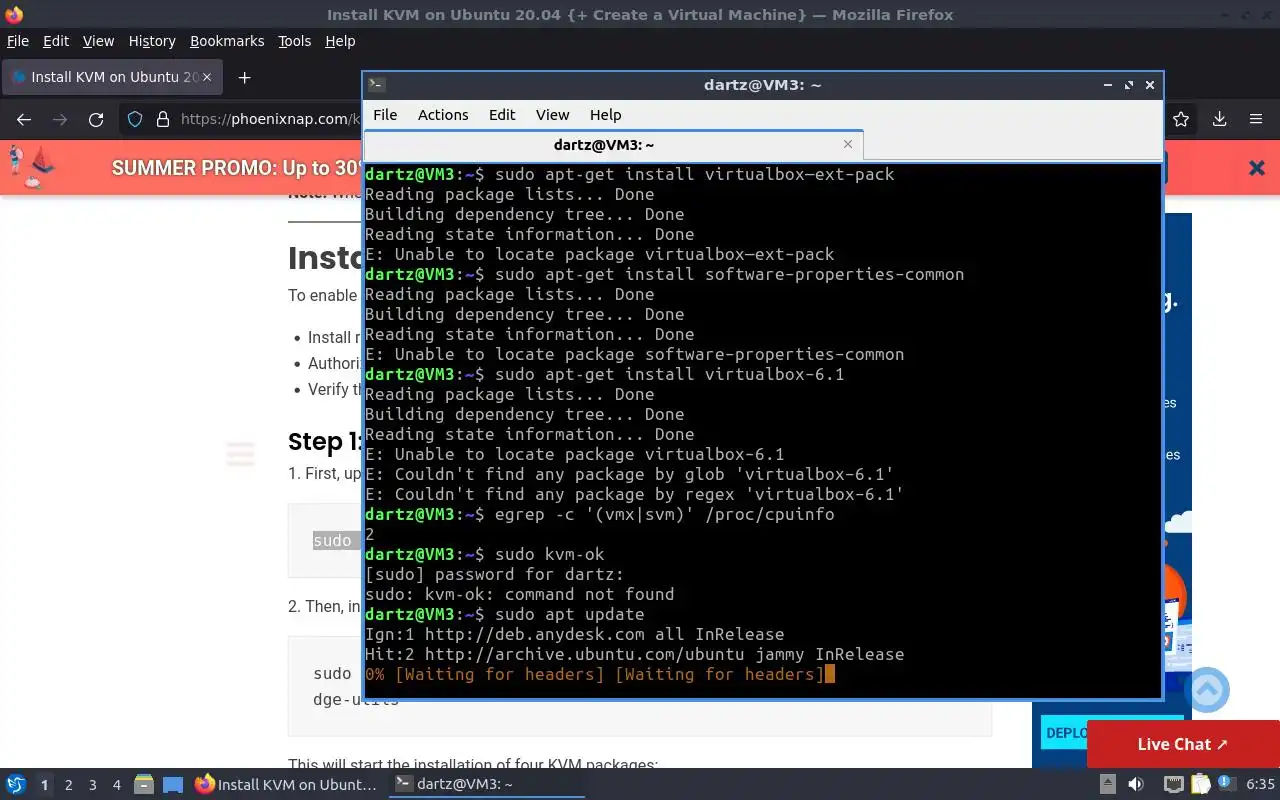The image size is (1280, 800).
Task: Maximize the terminal window
Action: pyautogui.click(x=1129, y=85)
